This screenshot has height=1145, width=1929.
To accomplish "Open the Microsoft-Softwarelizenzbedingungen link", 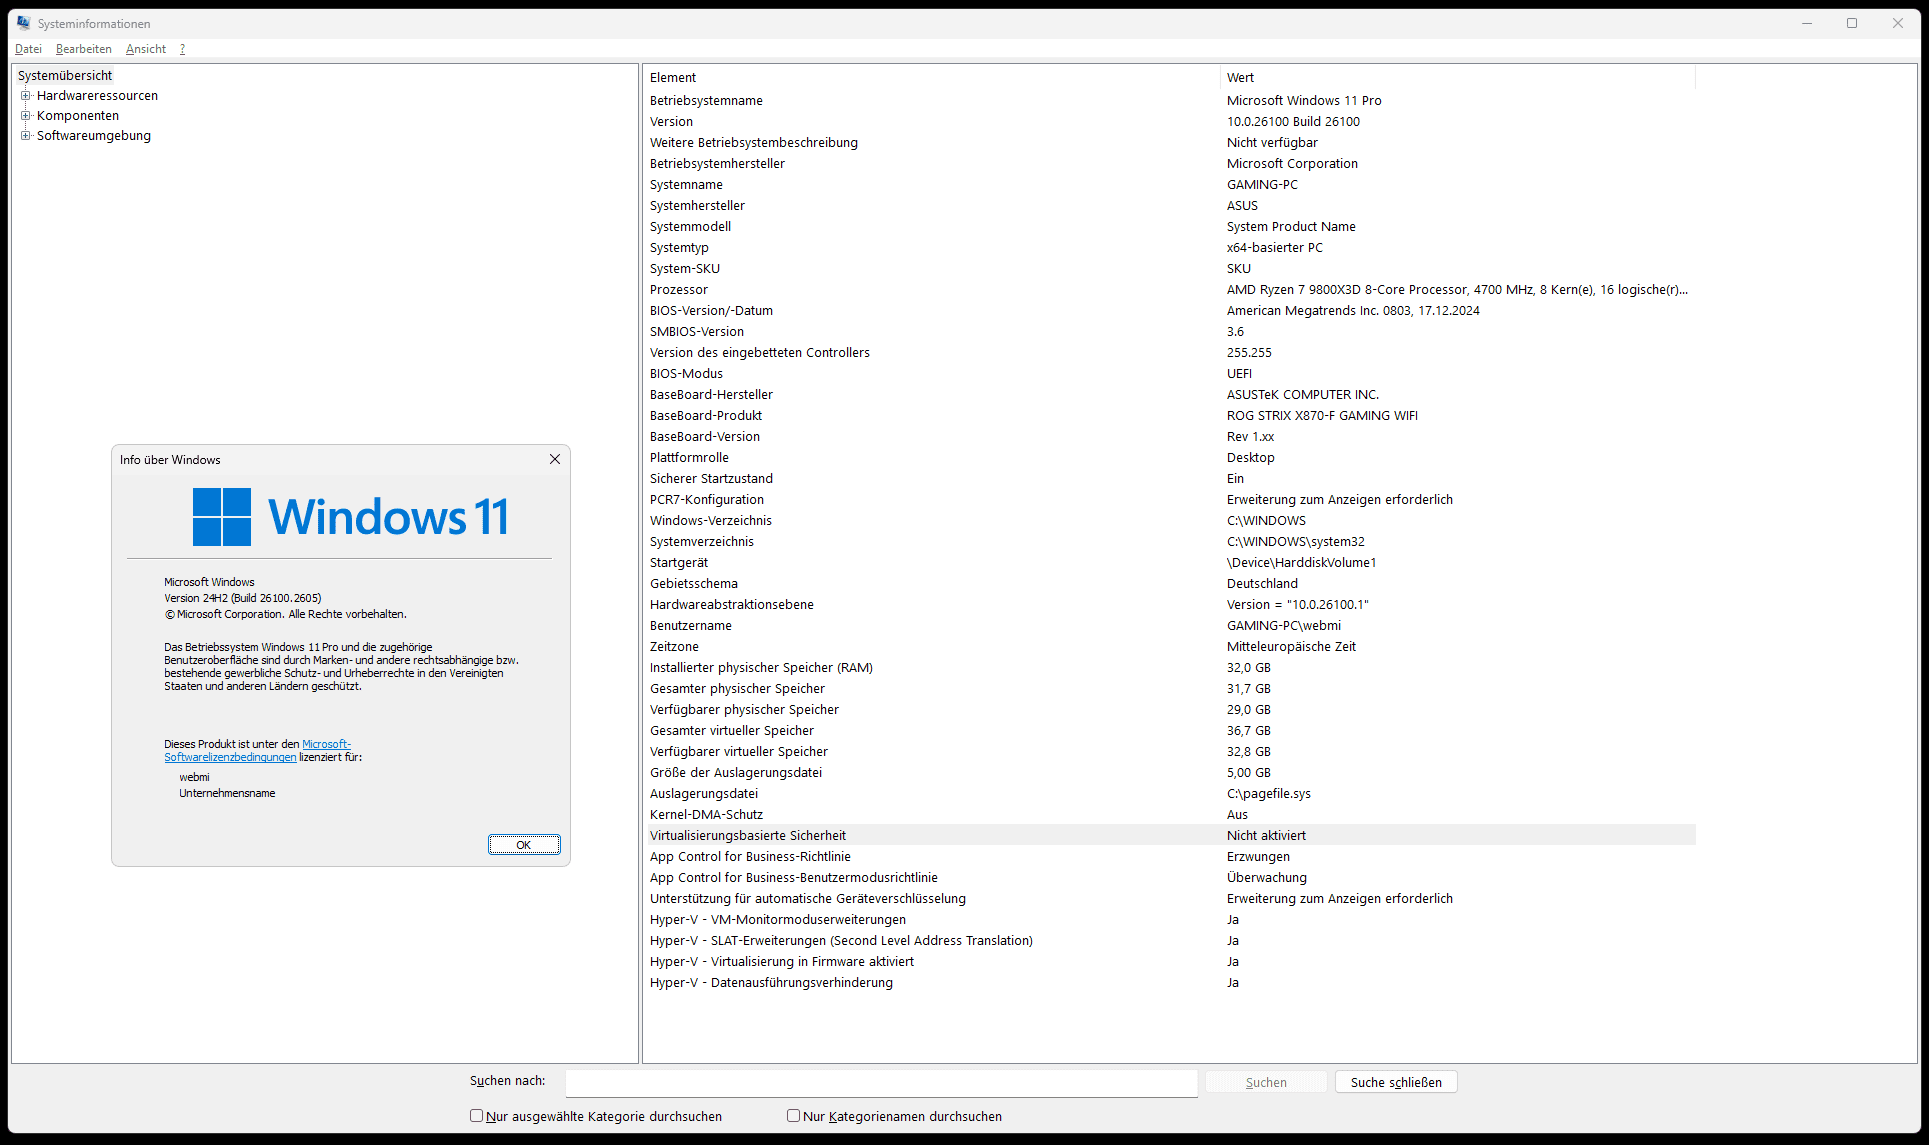I will click(x=230, y=757).
